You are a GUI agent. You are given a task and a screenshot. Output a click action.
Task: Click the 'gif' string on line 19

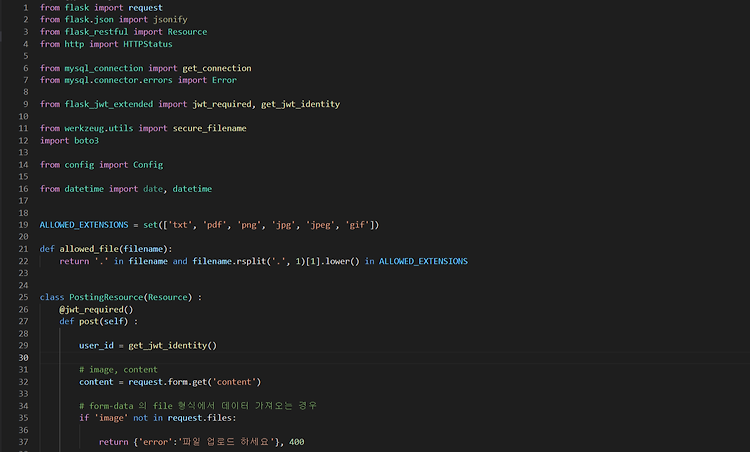357,225
